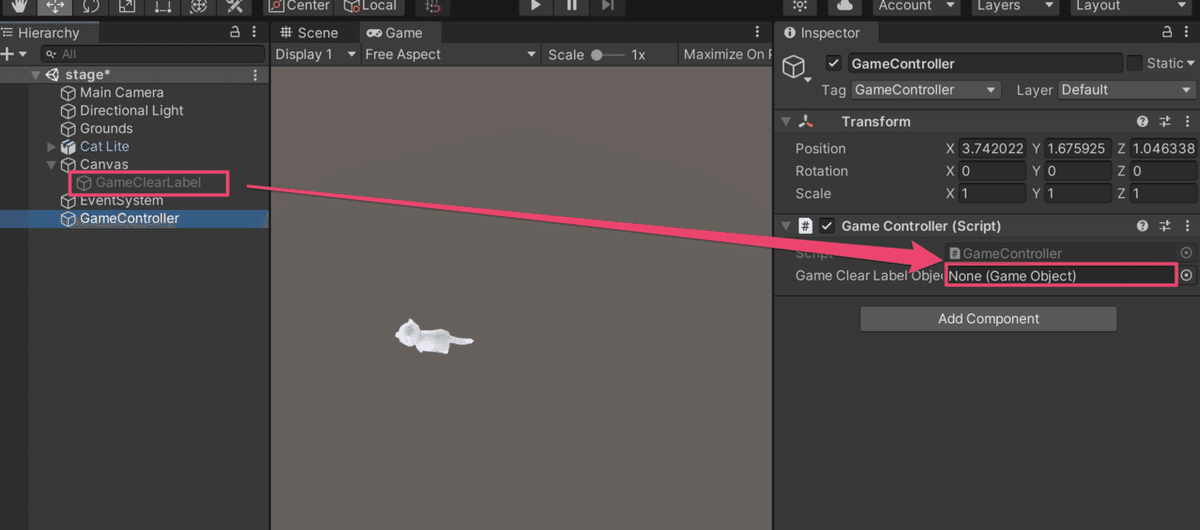Select the Rect tool

(x=163, y=6)
